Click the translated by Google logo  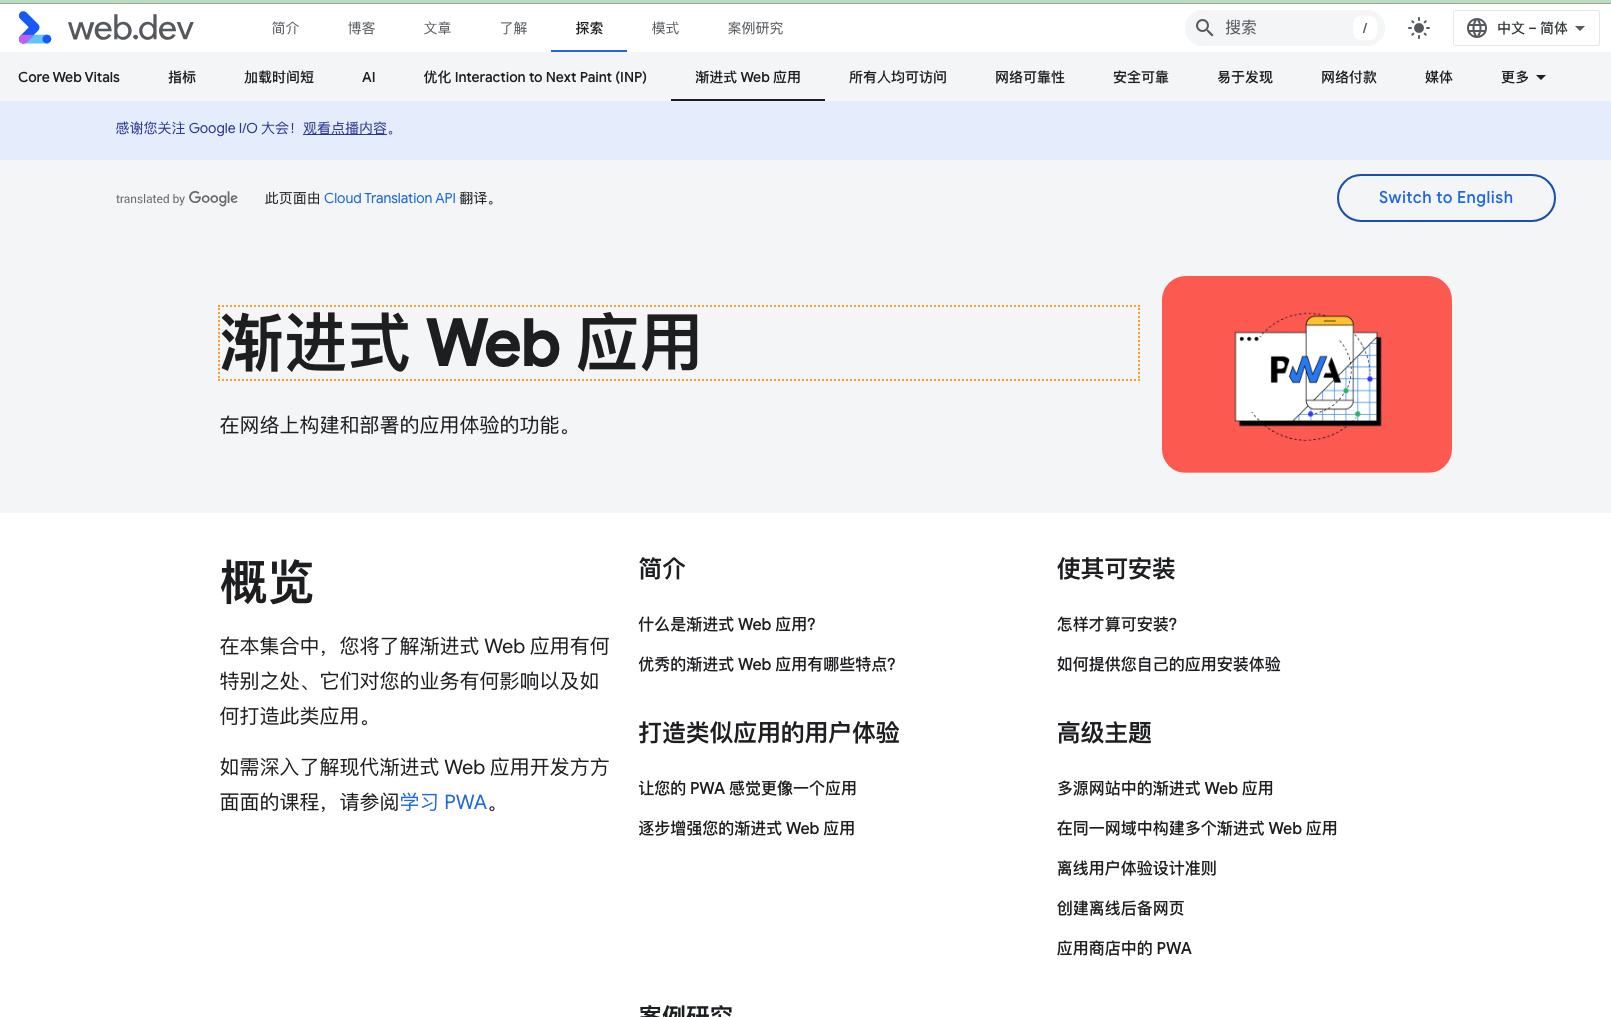click(177, 198)
